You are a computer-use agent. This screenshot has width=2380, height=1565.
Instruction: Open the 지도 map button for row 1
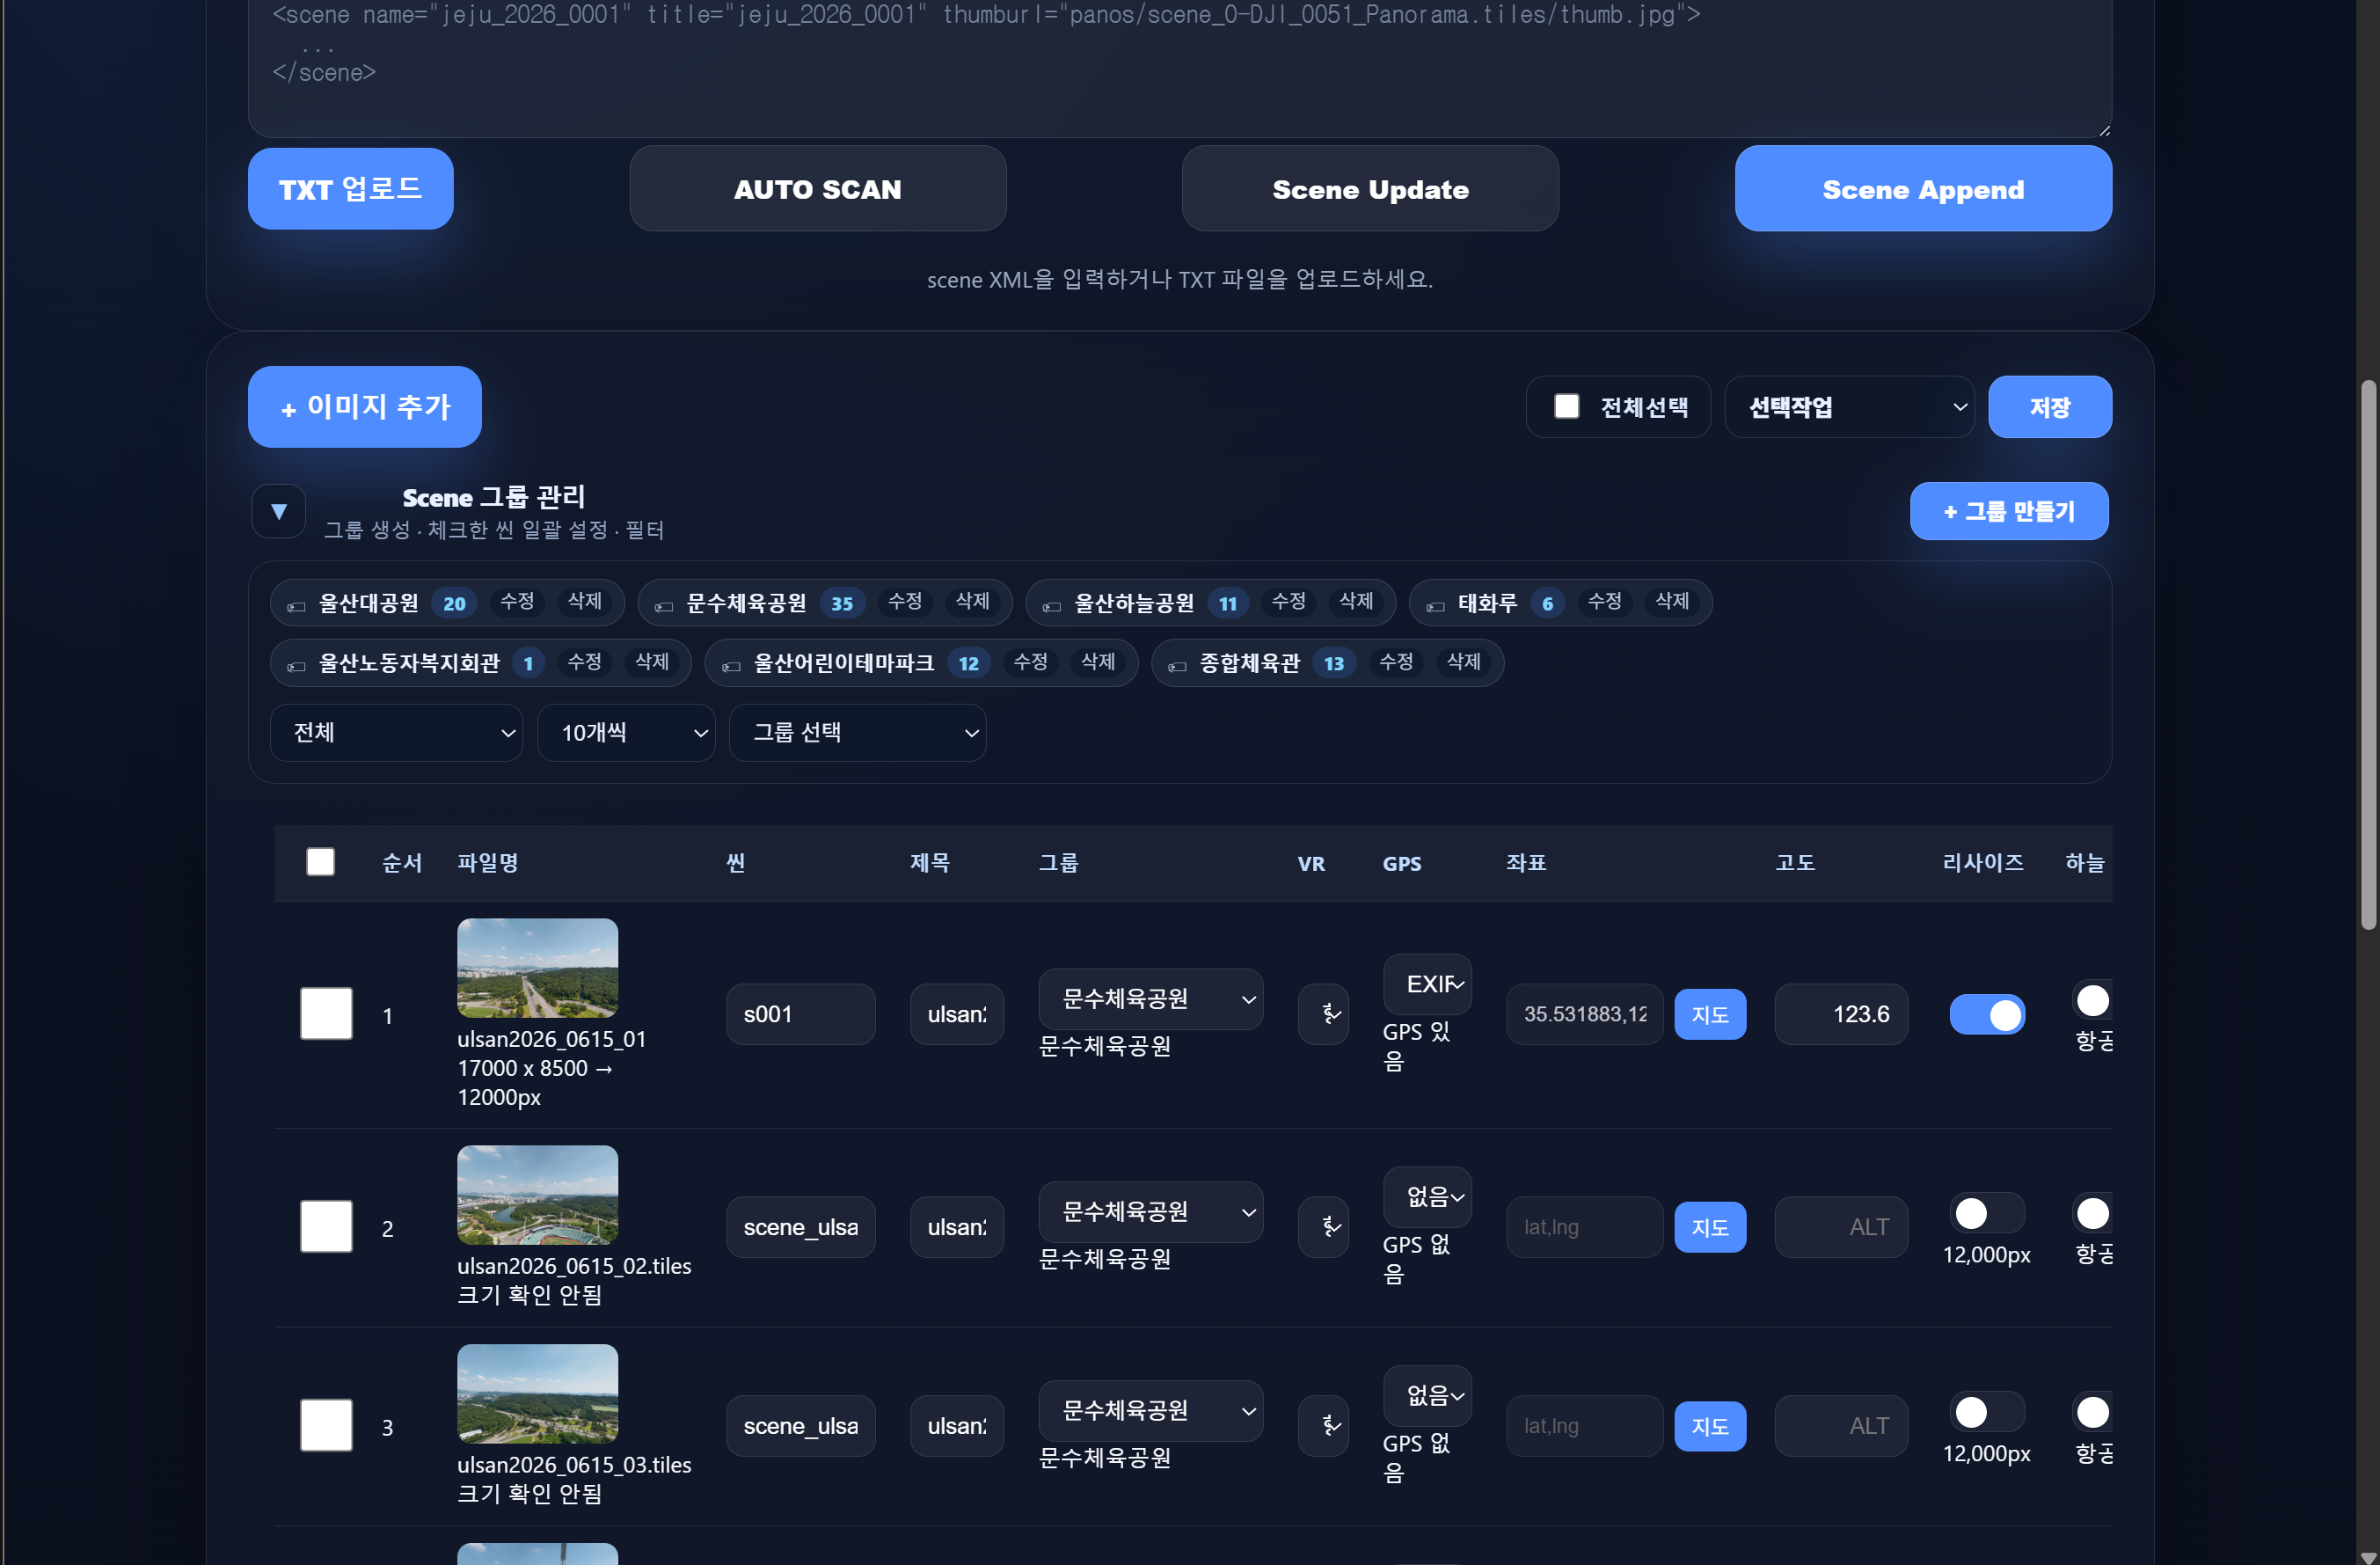point(1711,1015)
